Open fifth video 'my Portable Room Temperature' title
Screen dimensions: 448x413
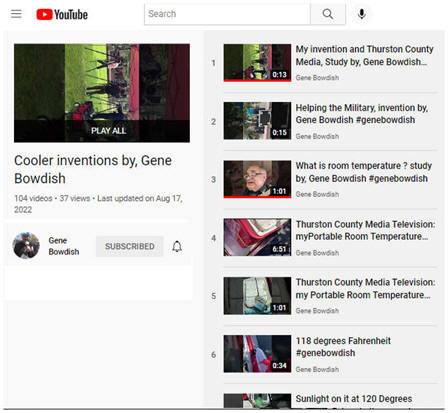coord(365,289)
